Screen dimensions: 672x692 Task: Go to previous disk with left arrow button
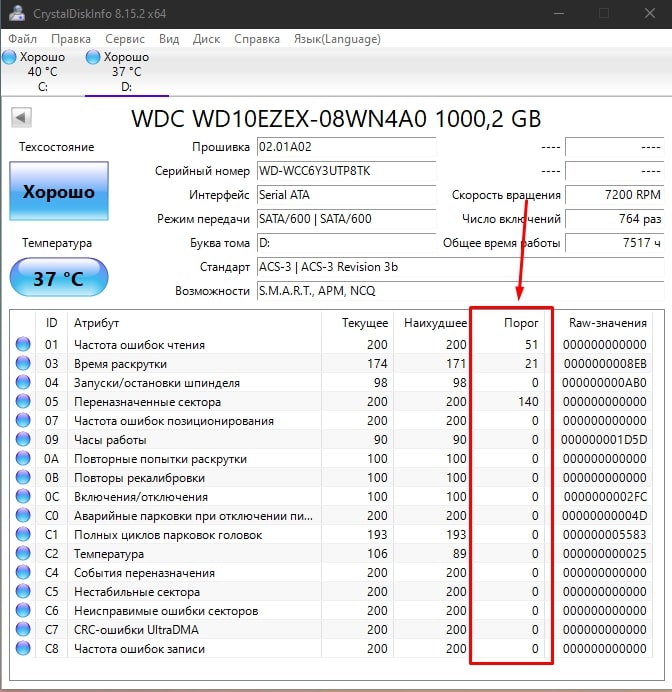21,117
